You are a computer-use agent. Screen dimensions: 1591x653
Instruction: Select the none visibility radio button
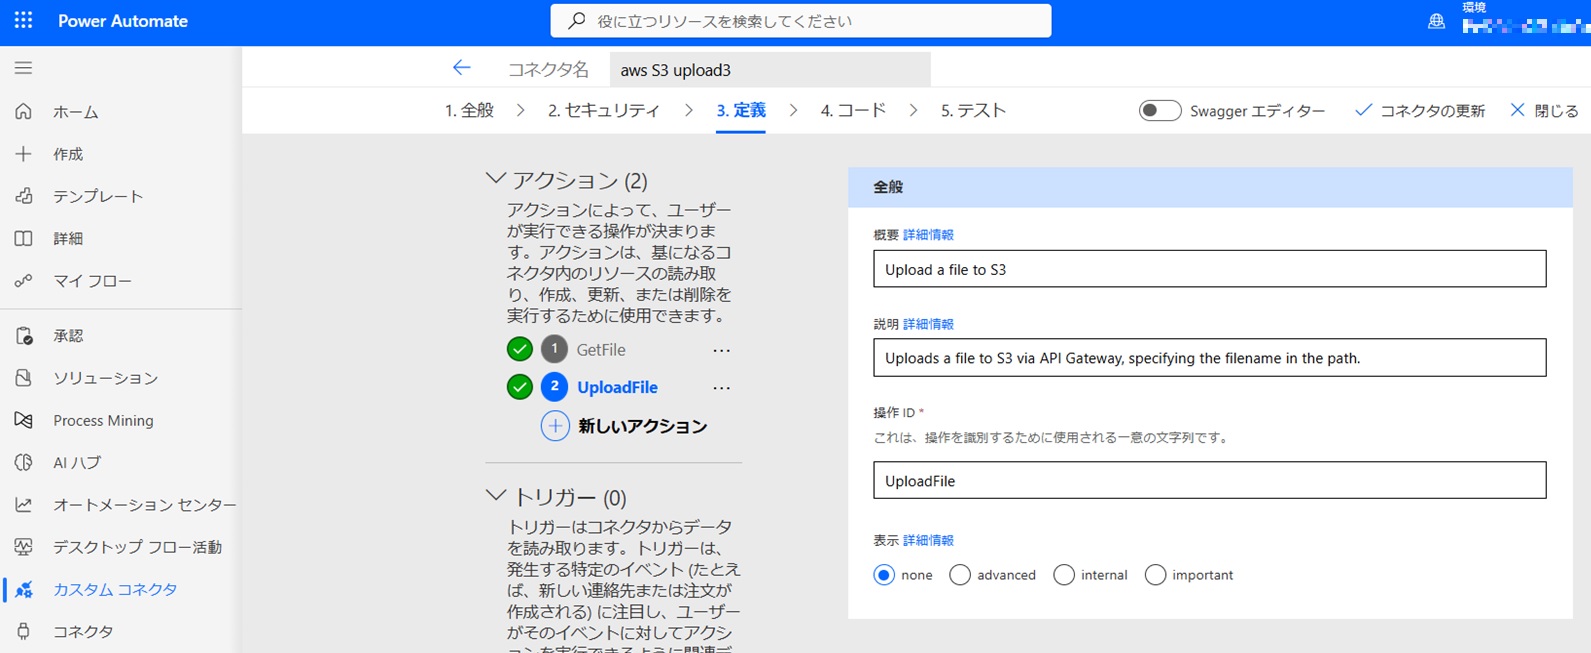click(x=884, y=575)
